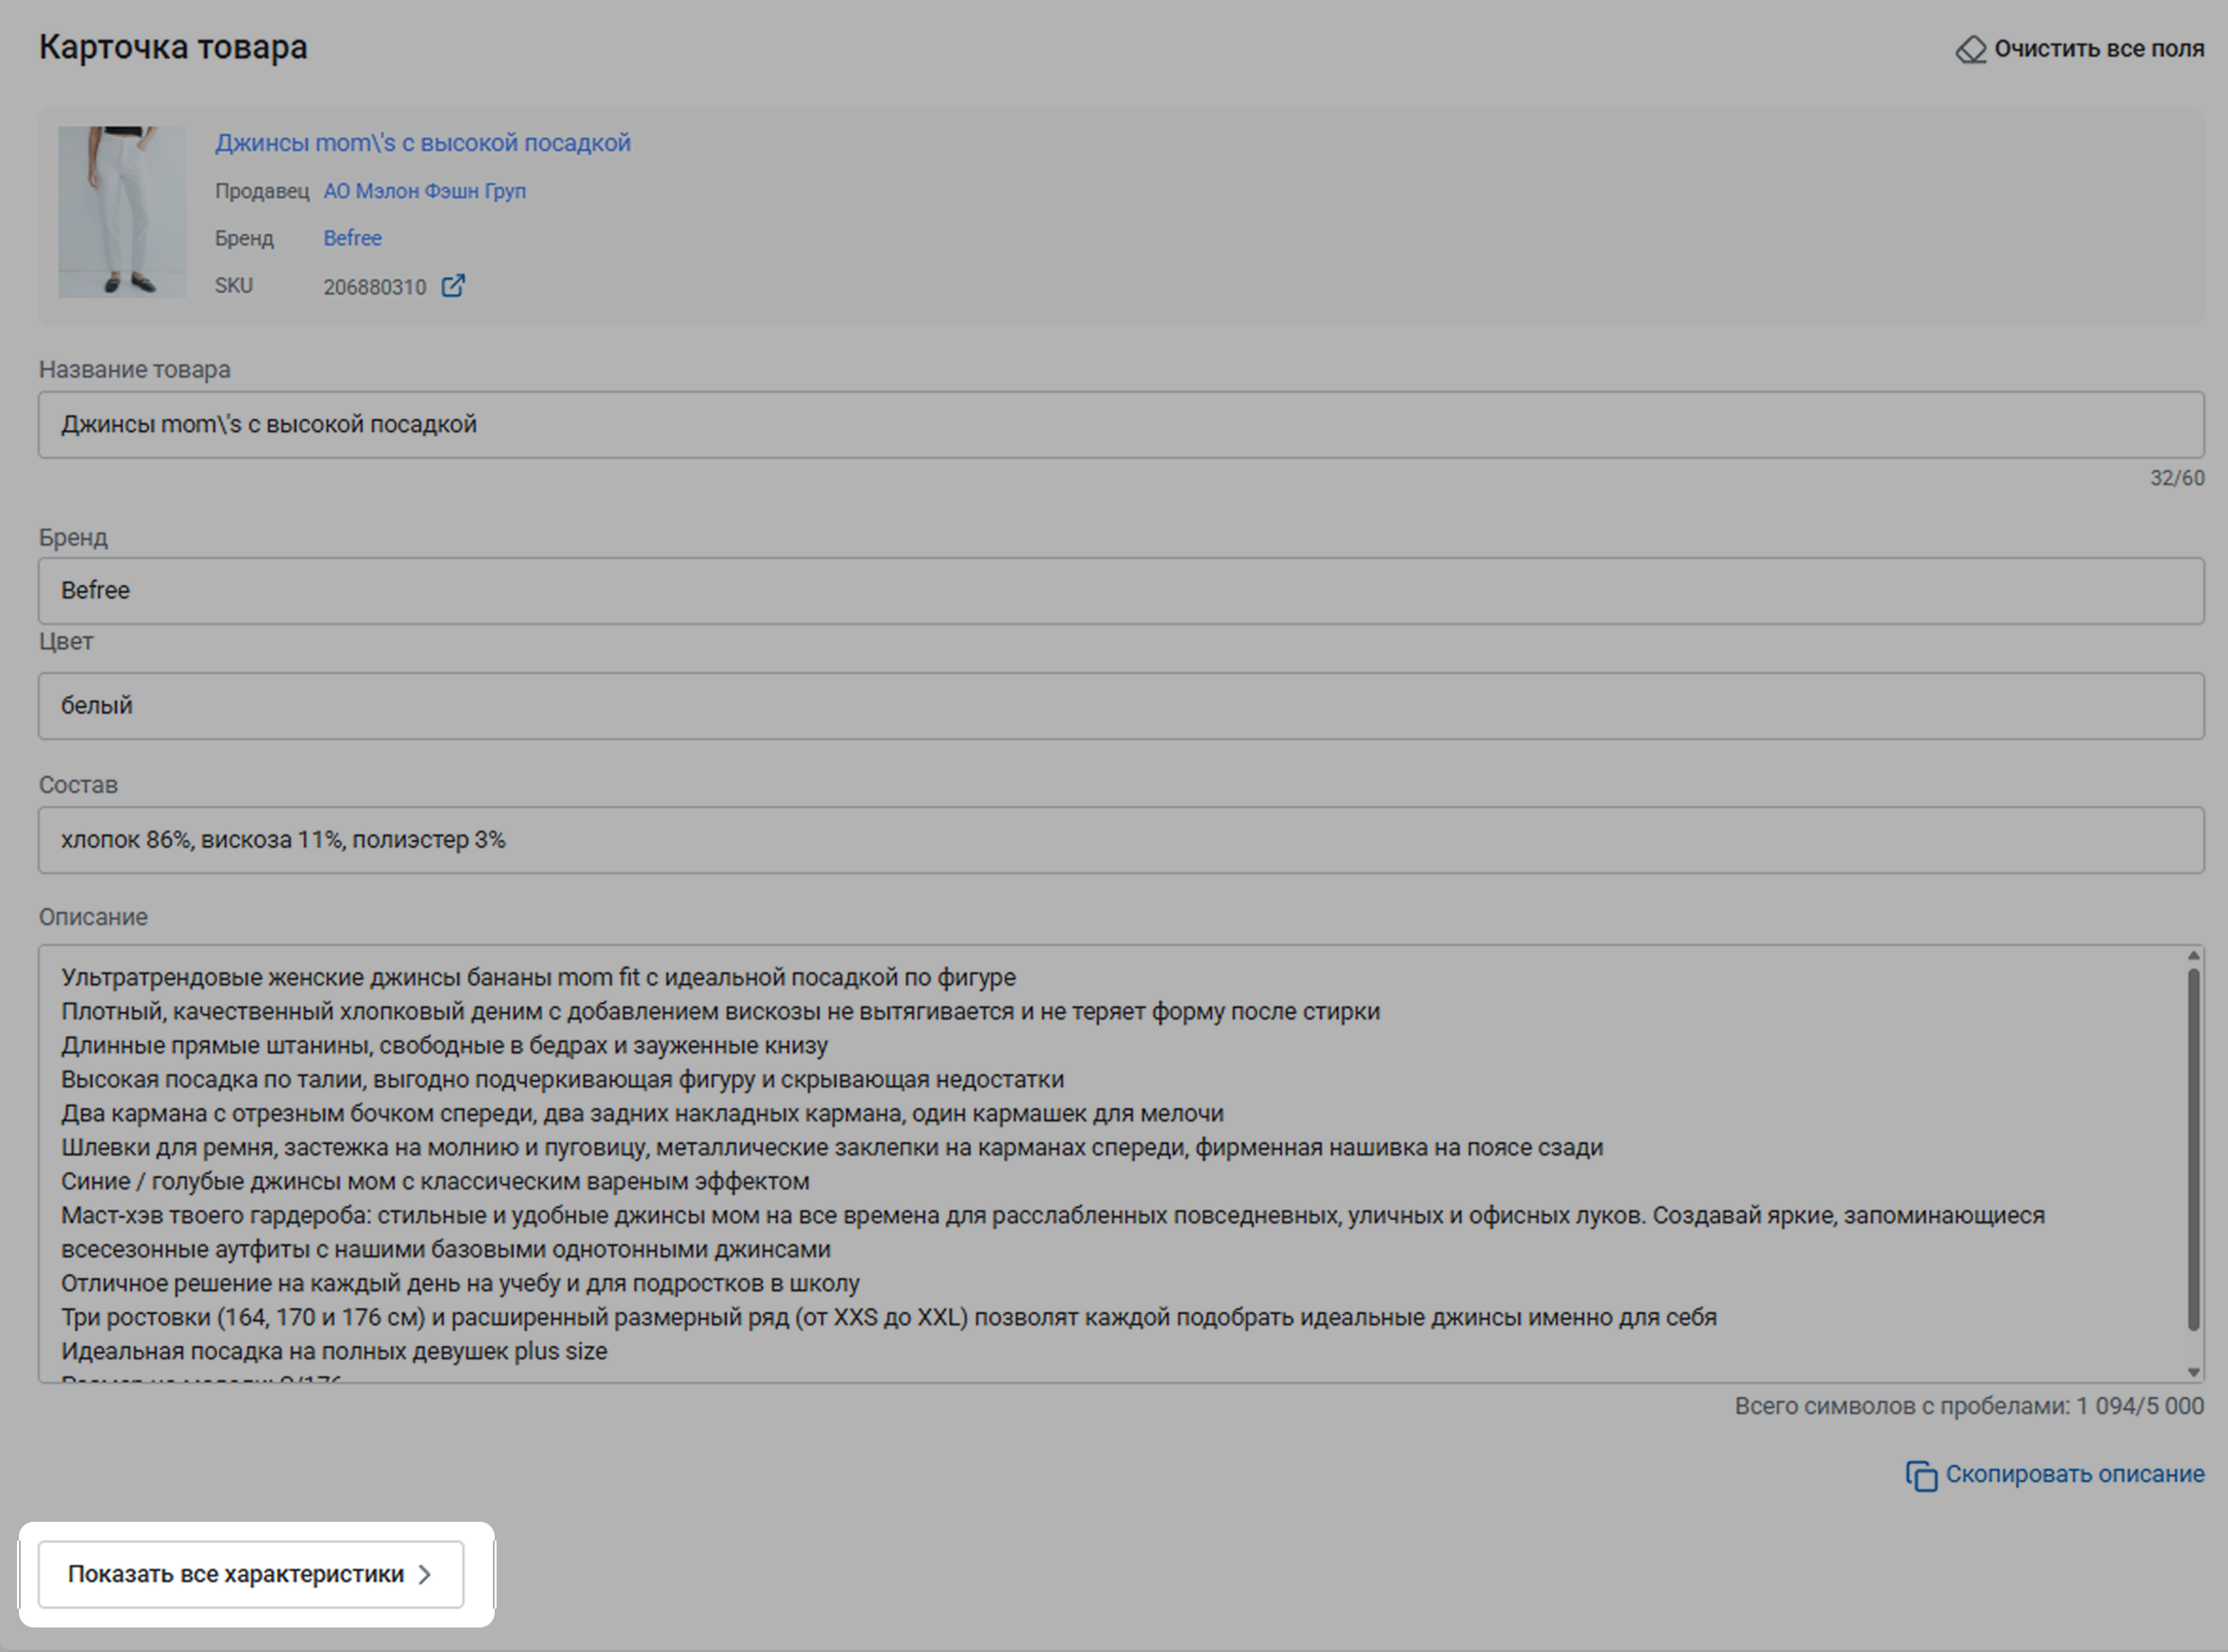Click the Состав field with хлопок 86%
This screenshot has width=2228, height=1652.
(1120, 840)
